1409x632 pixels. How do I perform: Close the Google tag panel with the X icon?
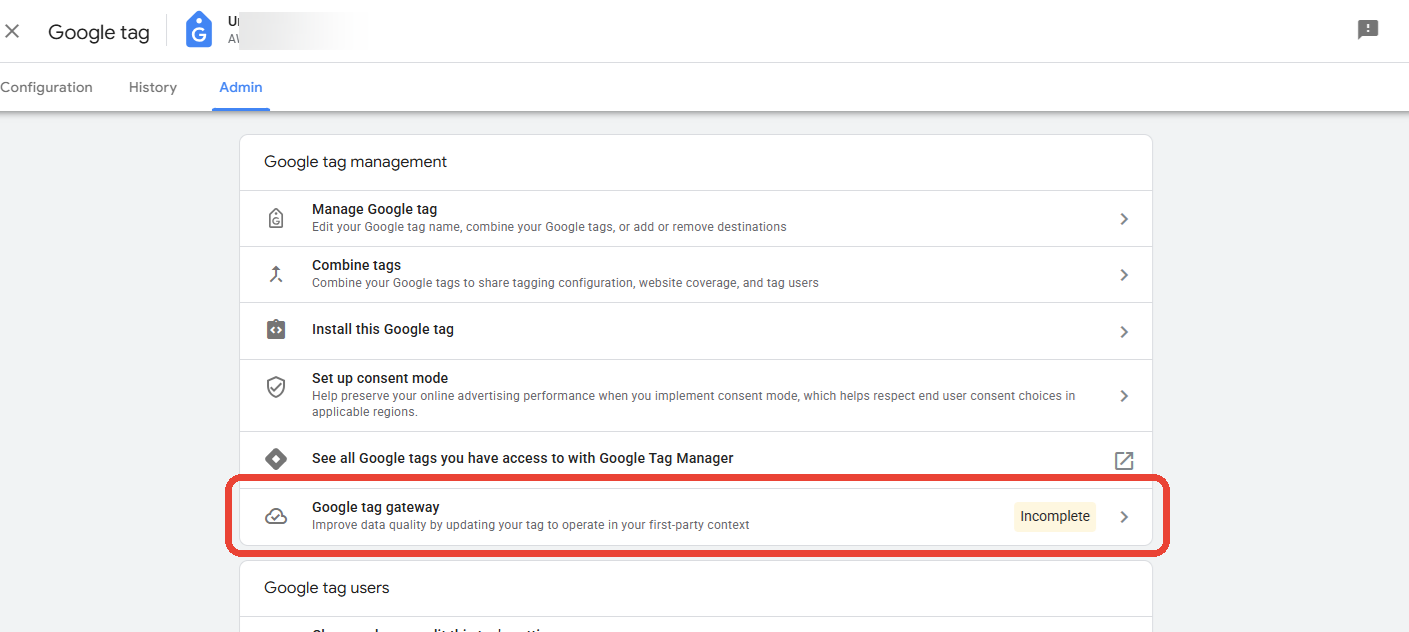pyautogui.click(x=12, y=32)
